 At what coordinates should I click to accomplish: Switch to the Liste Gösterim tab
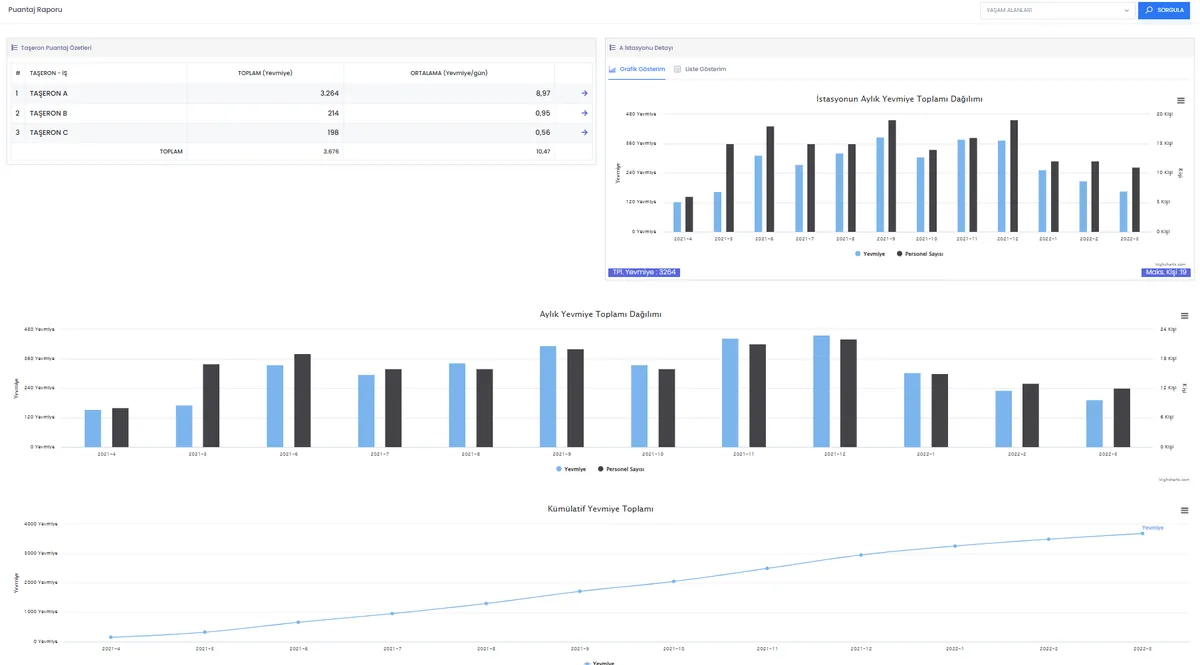pos(700,69)
